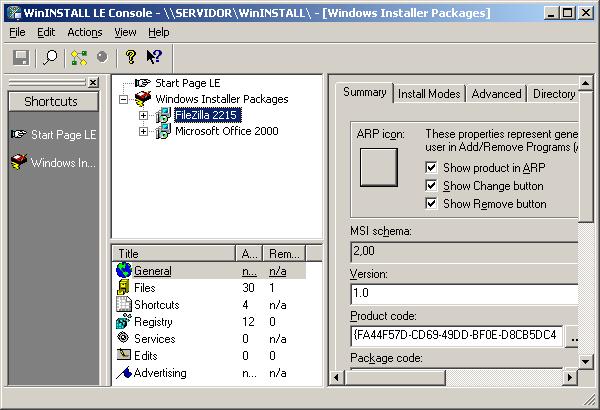Screen dimensions: 600x410
Task: Click the ARP icon preview box
Action: 379,166
